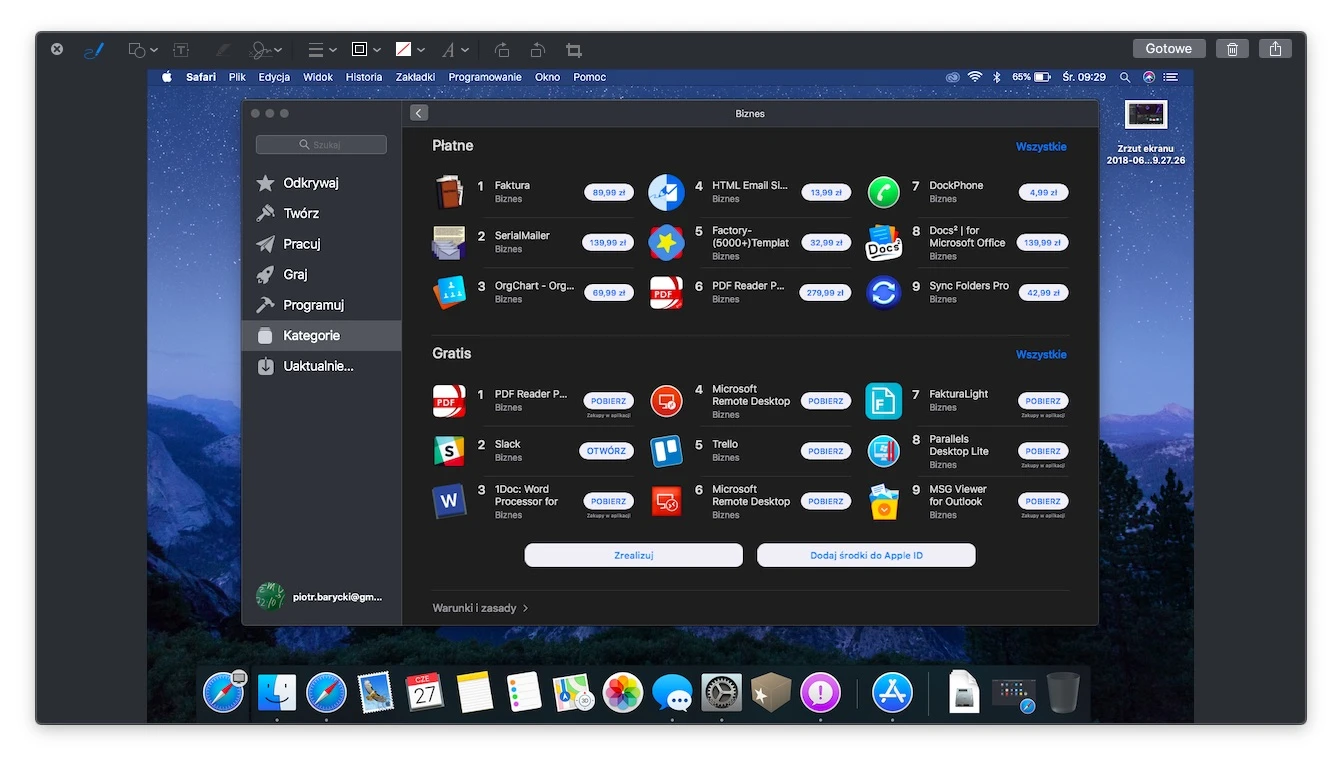Open Odkrywaj in the sidebar

321,183
